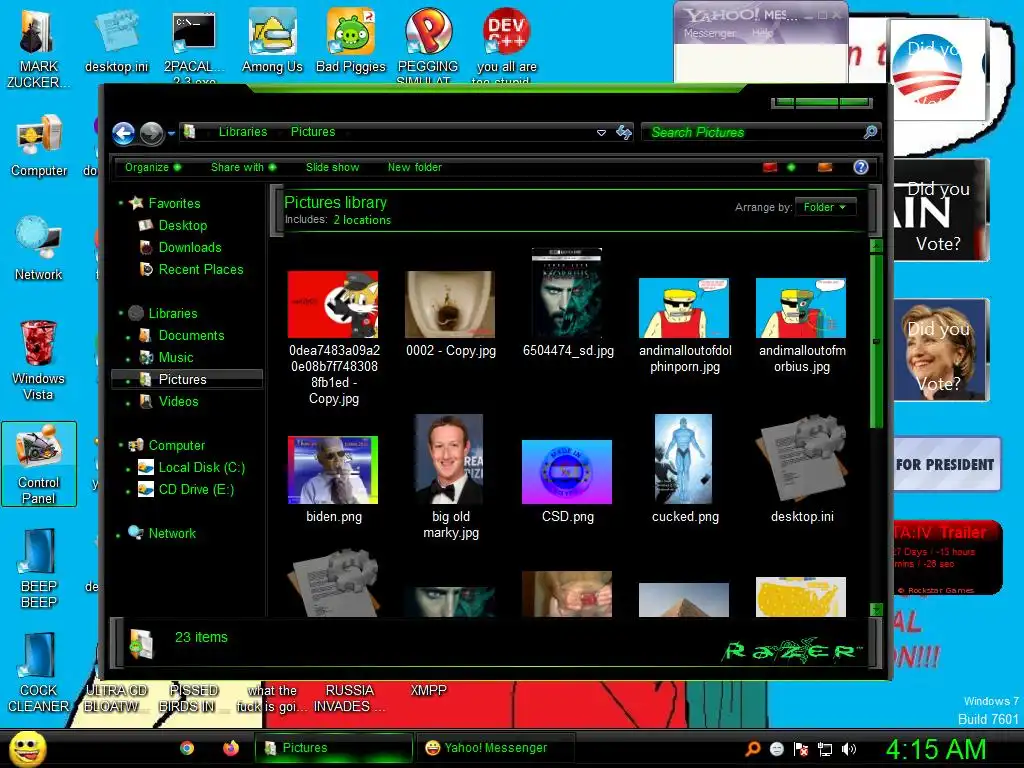Start the Slide show
This screenshot has width=1024, height=768.
tap(332, 167)
